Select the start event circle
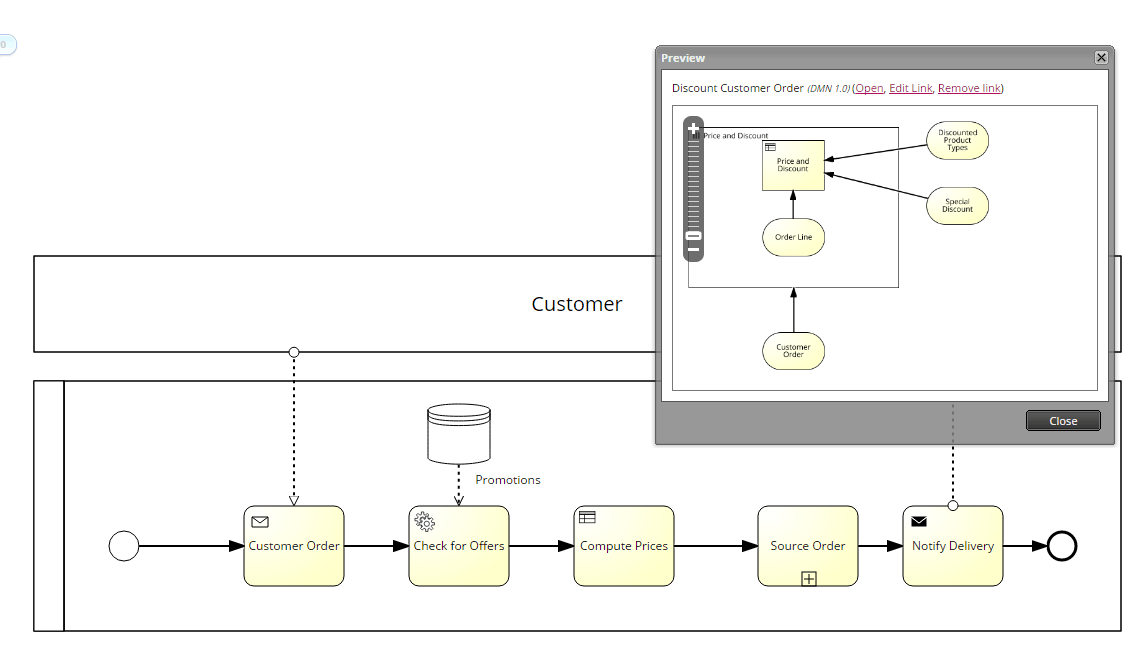This screenshot has height=650, width=1145. [x=124, y=546]
